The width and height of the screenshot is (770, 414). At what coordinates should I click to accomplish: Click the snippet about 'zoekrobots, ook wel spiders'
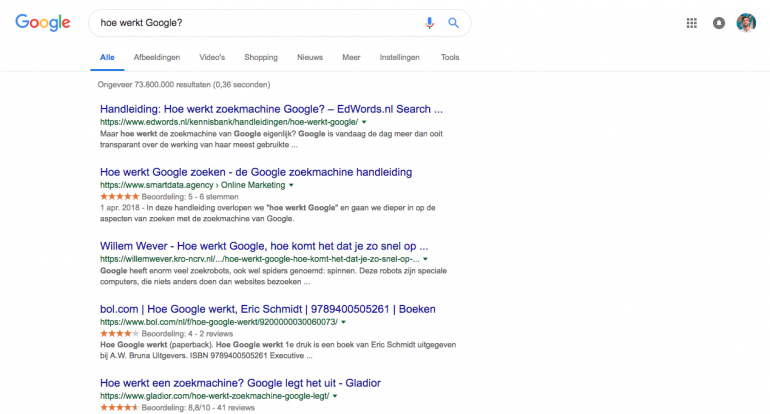[274, 276]
